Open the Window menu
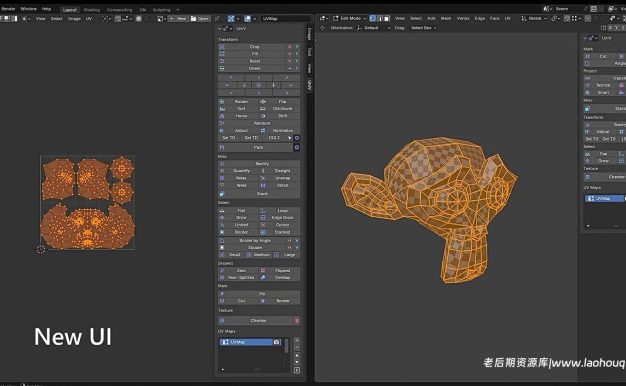 (28, 9)
